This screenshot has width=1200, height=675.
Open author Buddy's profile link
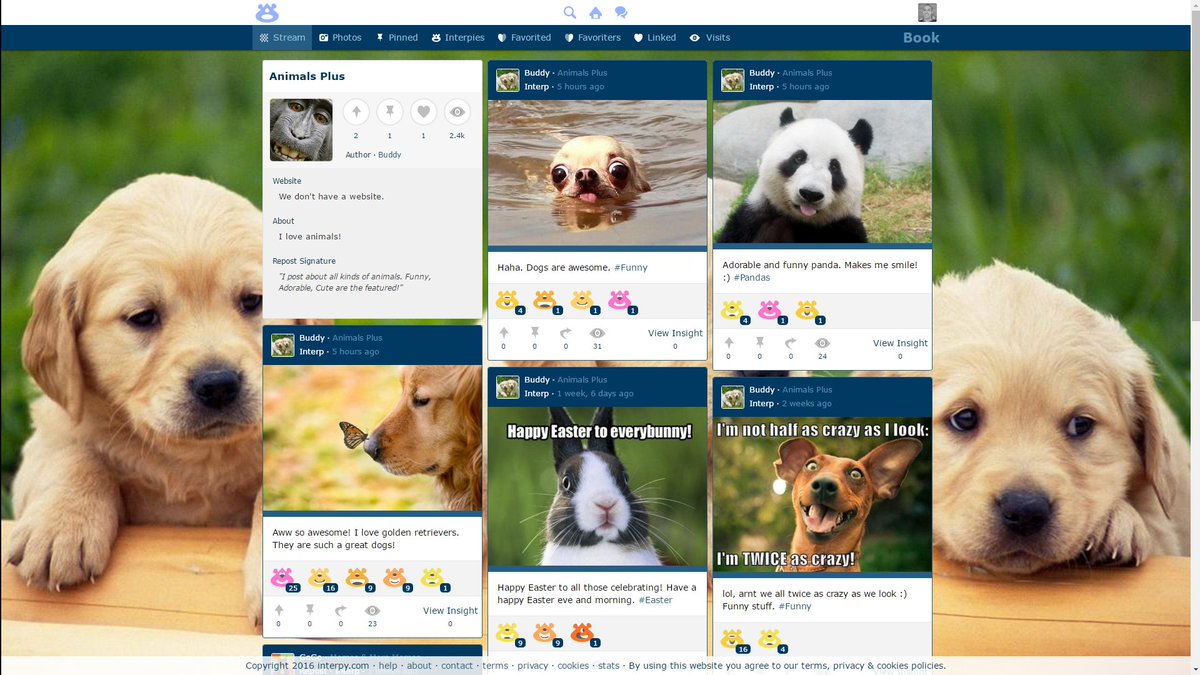(390, 155)
